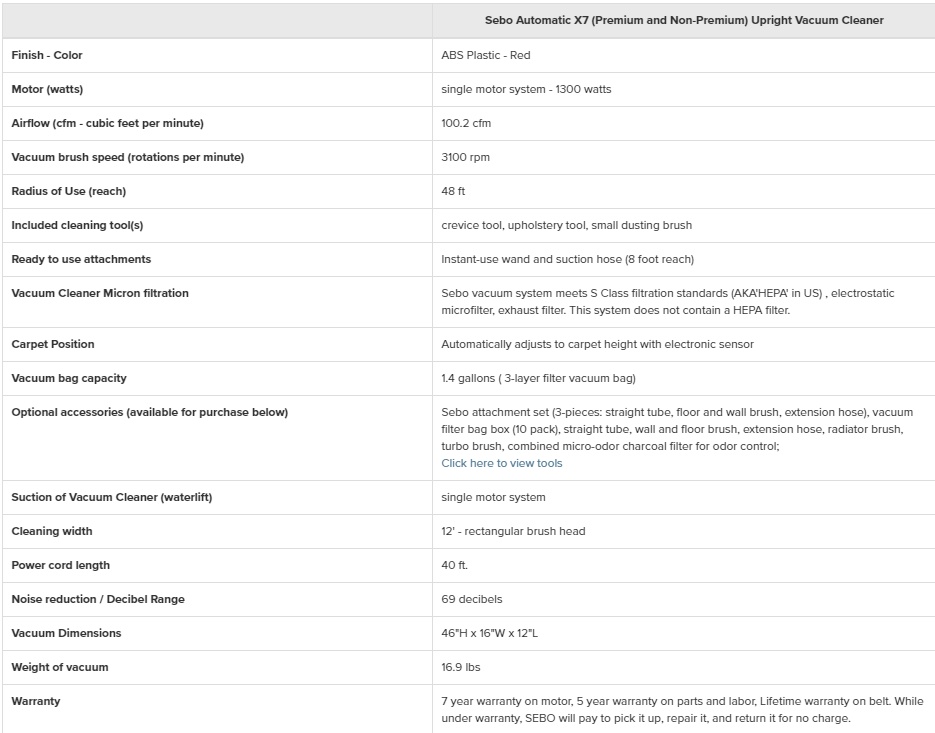
Task: Click the 'Carpet Position' row label
Action: pyautogui.click(x=53, y=344)
